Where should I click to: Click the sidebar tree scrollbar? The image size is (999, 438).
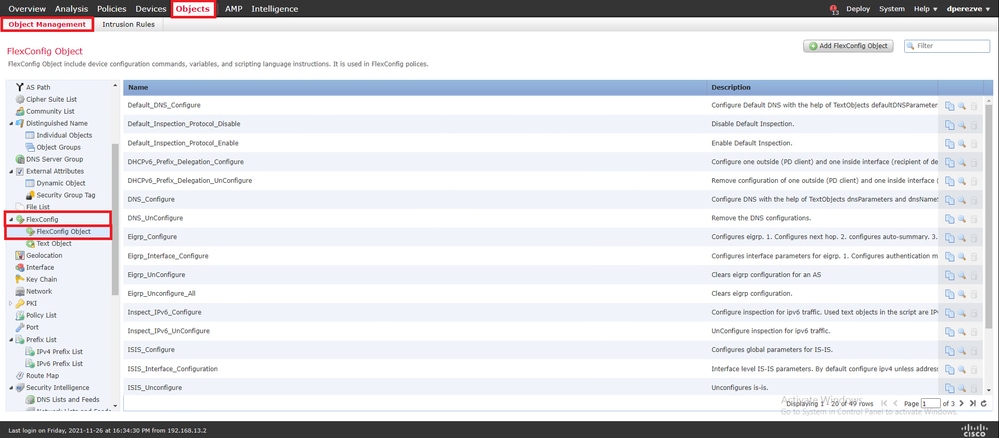tap(115, 219)
